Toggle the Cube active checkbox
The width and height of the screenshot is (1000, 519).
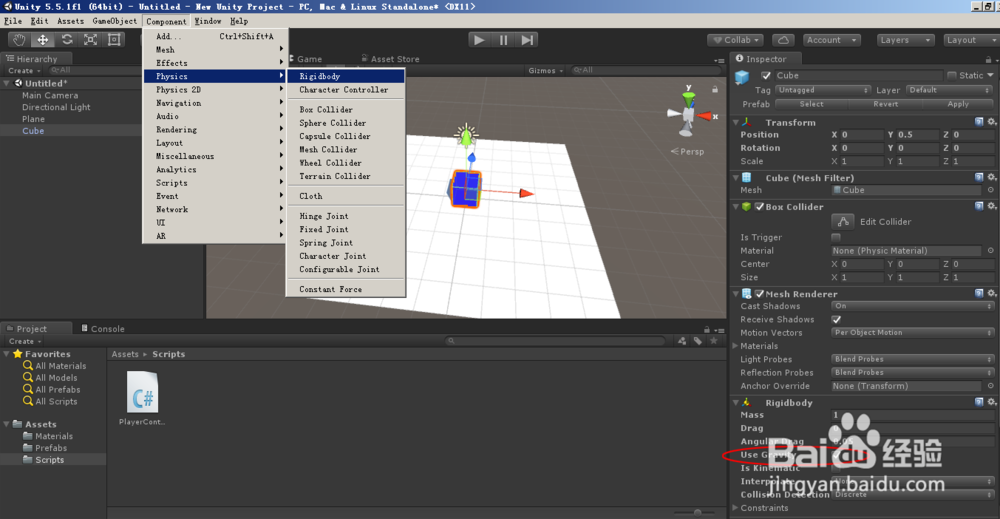pos(766,75)
